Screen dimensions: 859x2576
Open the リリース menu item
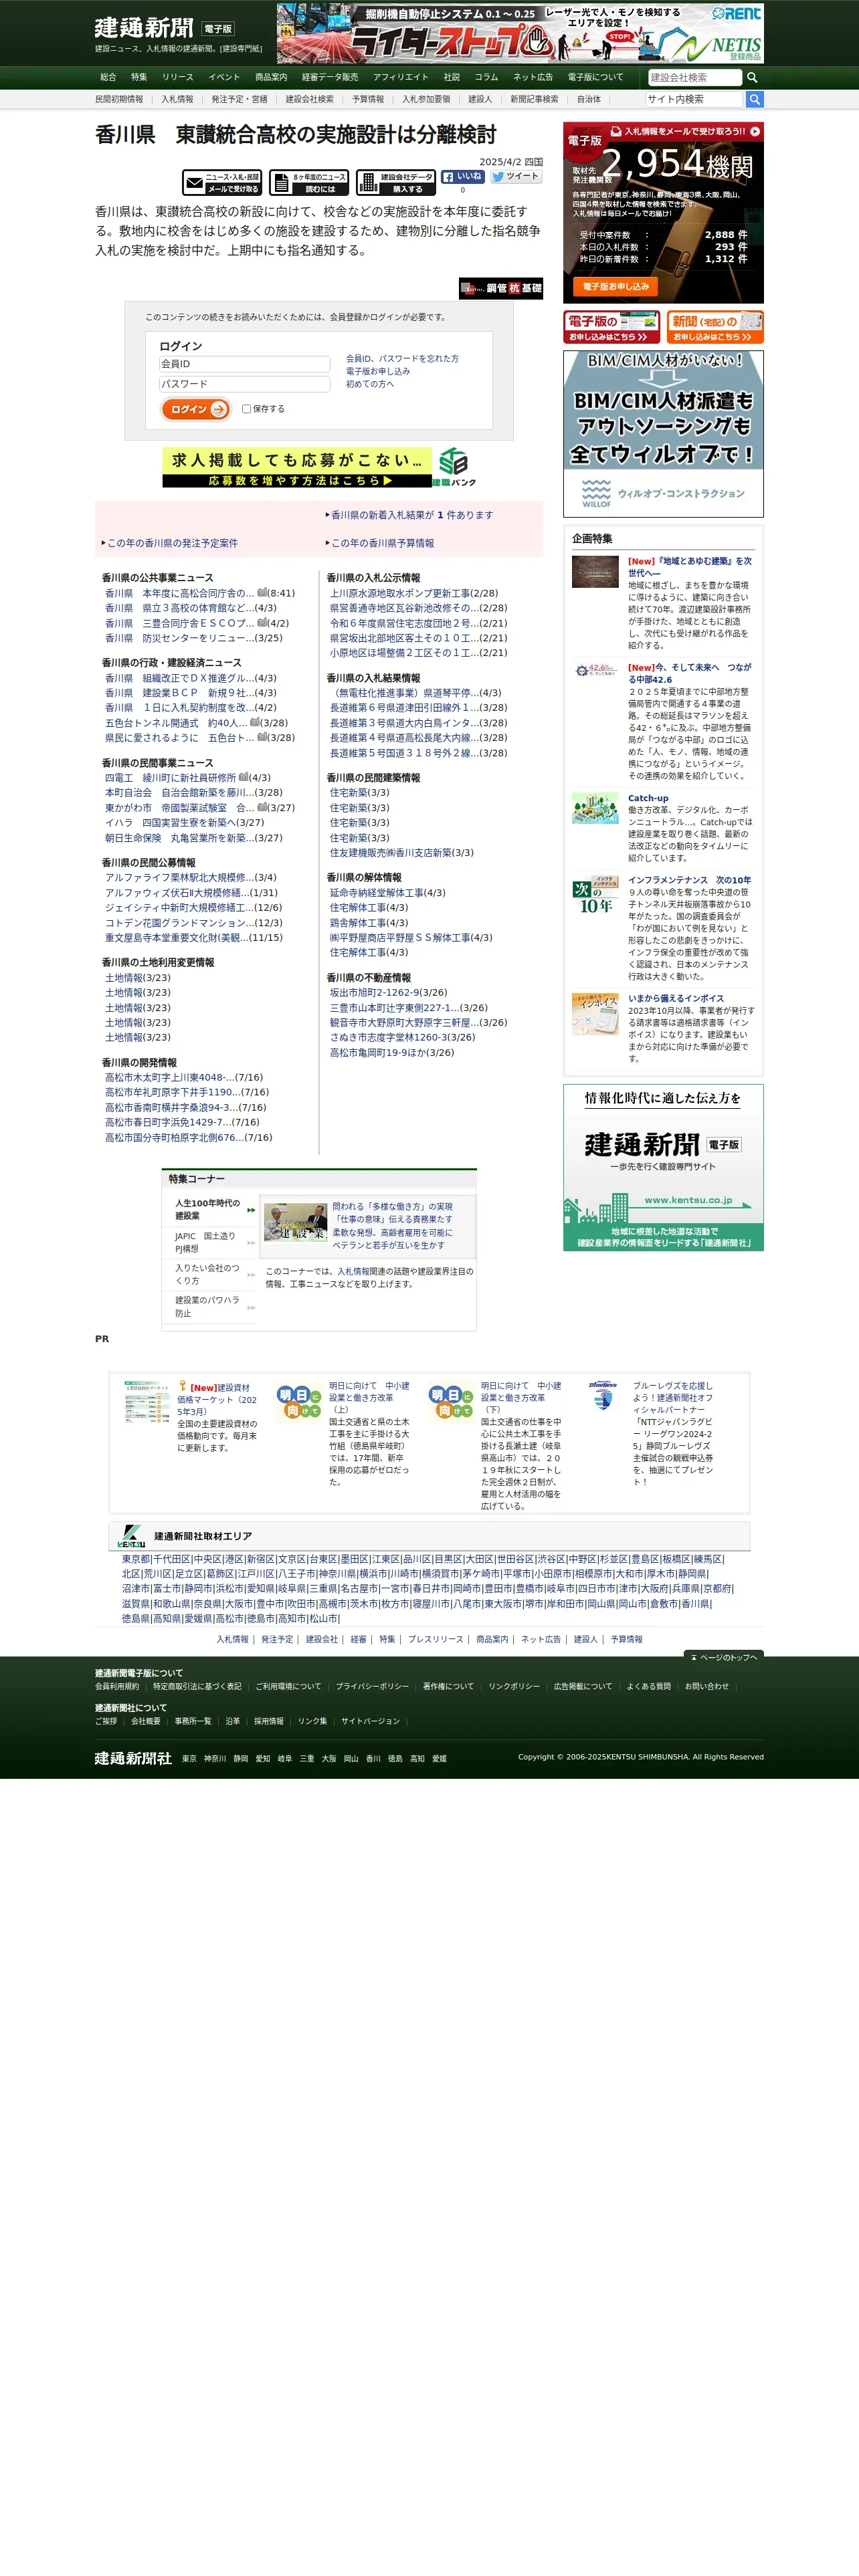[178, 77]
